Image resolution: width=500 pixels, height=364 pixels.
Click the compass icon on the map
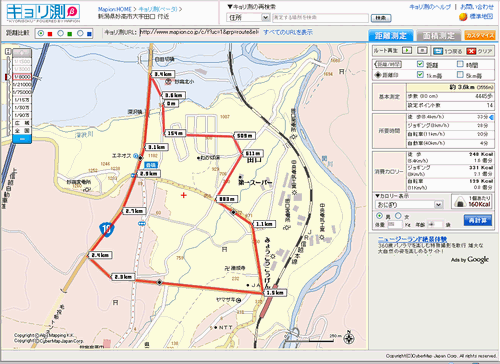pos(349,338)
